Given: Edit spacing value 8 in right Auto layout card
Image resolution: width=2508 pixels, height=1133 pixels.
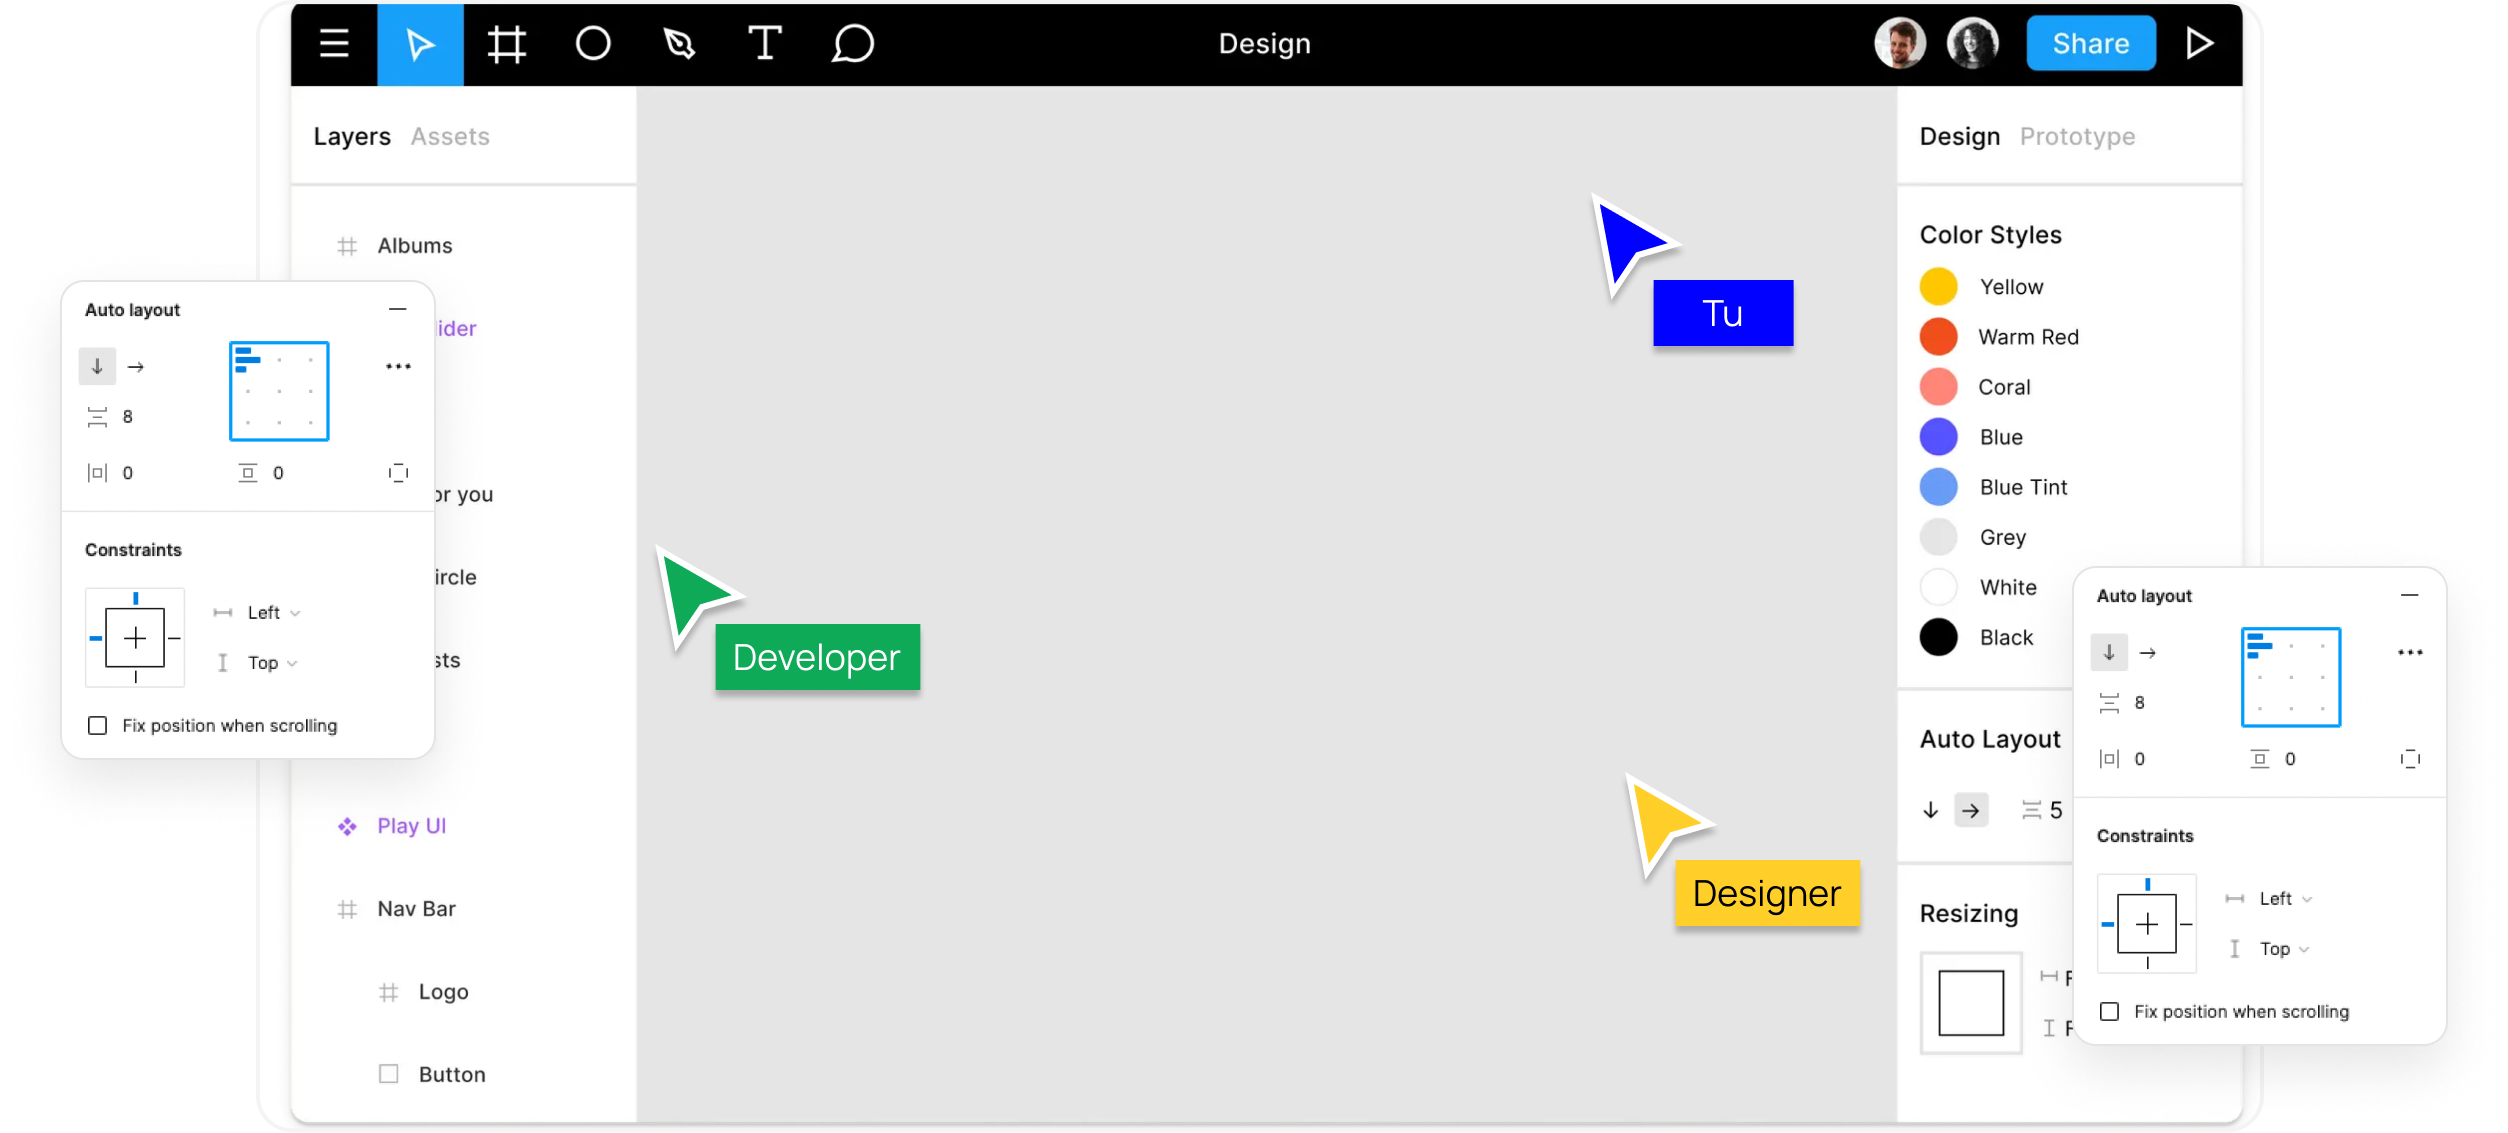Looking at the screenshot, I should pyautogui.click(x=2139, y=703).
